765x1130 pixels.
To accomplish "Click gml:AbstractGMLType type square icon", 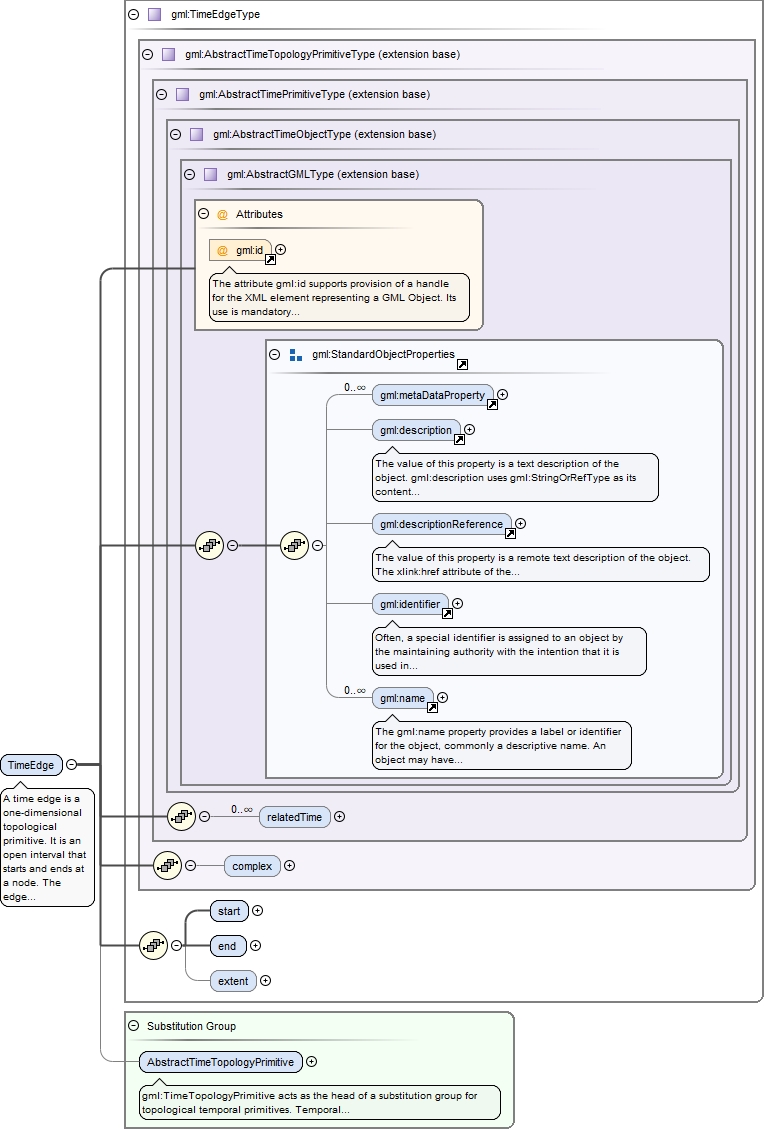I will [210, 174].
